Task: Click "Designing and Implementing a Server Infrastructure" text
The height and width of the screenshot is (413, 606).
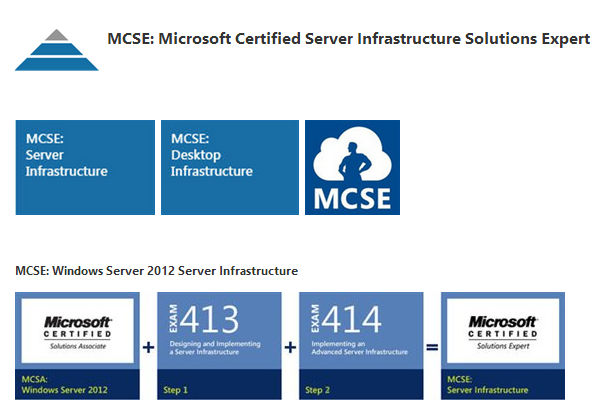Action: (215, 348)
